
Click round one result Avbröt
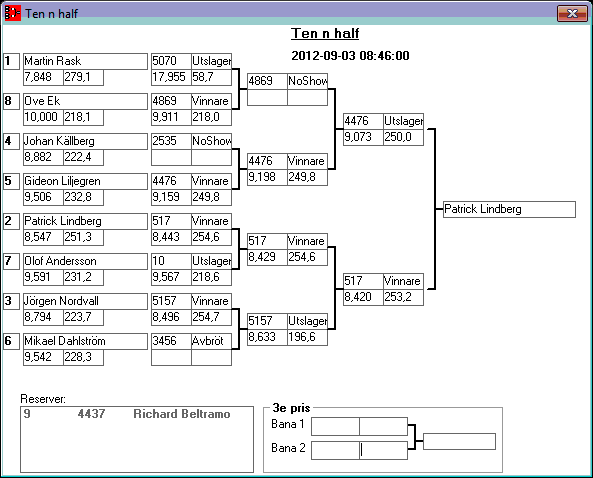pyautogui.click(x=211, y=341)
